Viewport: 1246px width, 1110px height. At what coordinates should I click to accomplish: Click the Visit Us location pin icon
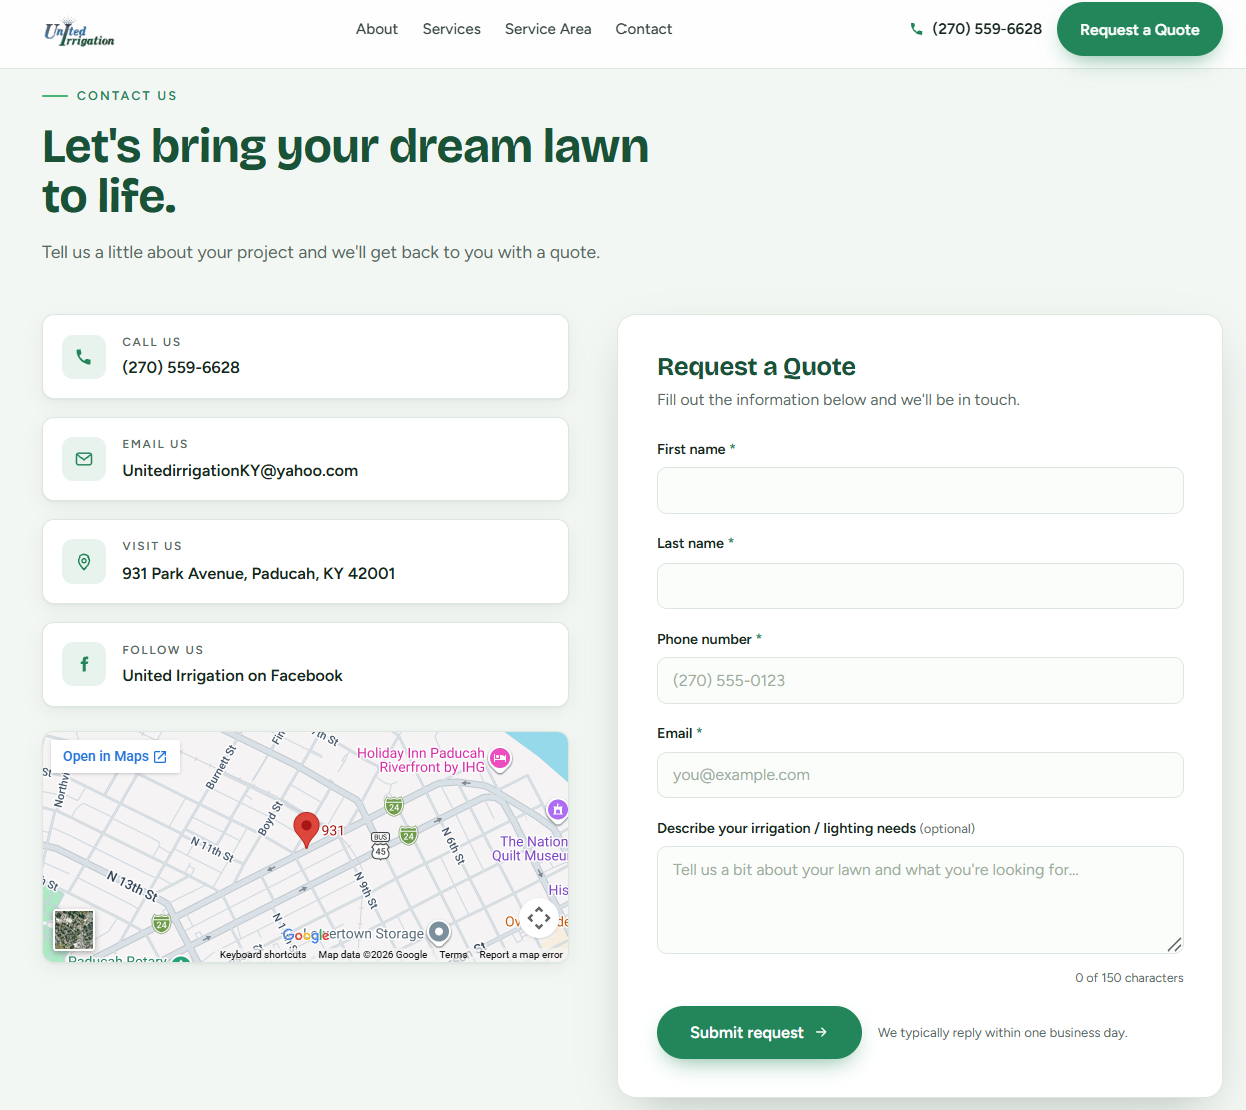click(x=84, y=562)
